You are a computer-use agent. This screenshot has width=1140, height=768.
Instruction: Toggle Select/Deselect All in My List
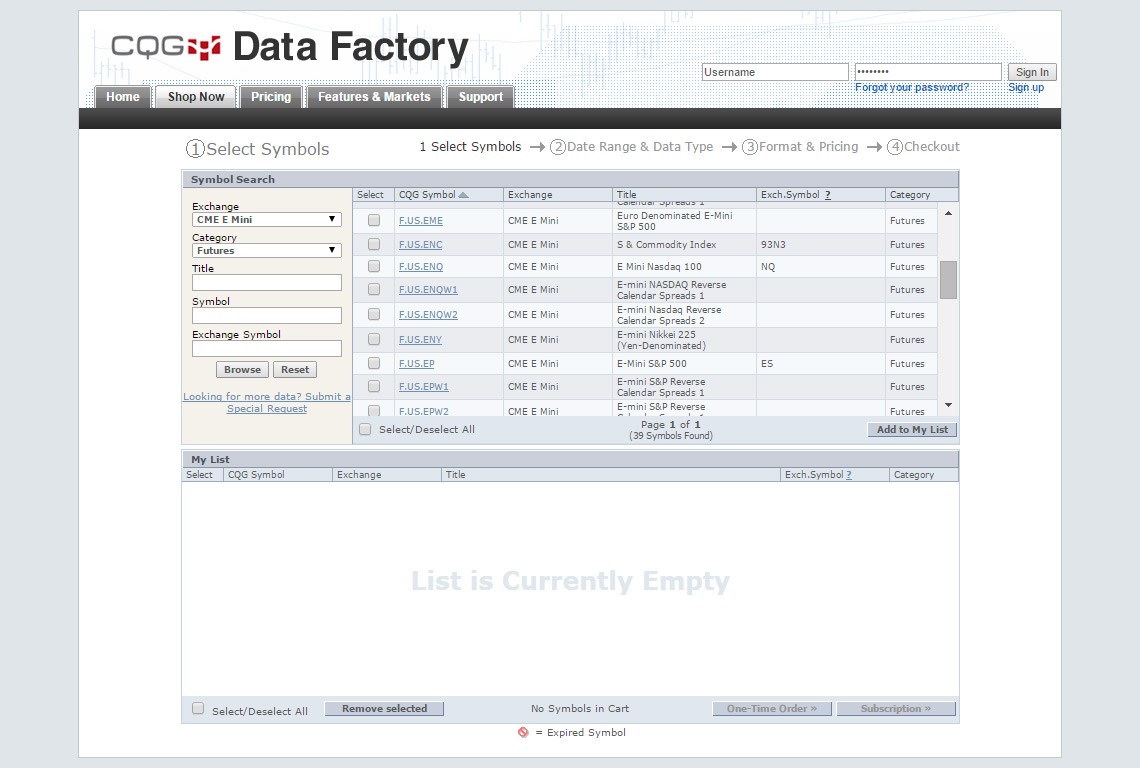tap(198, 708)
